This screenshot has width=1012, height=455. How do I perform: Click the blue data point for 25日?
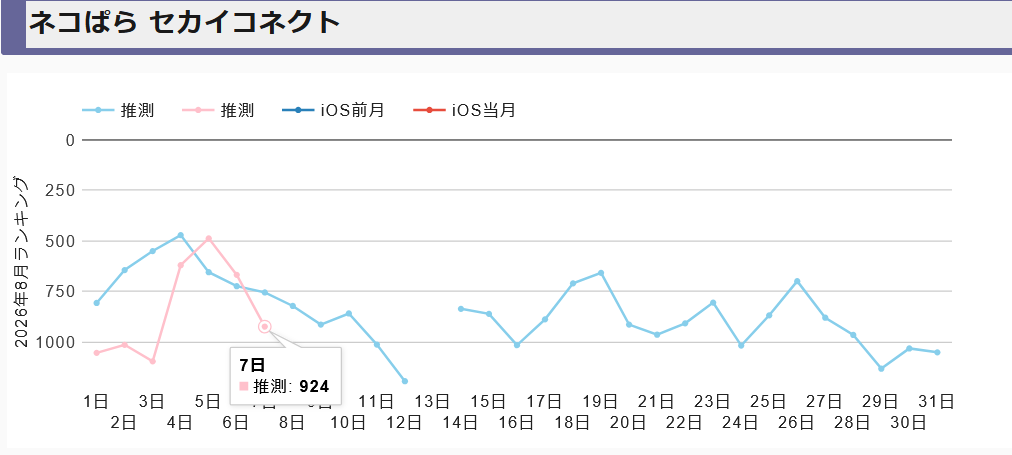pos(769,316)
